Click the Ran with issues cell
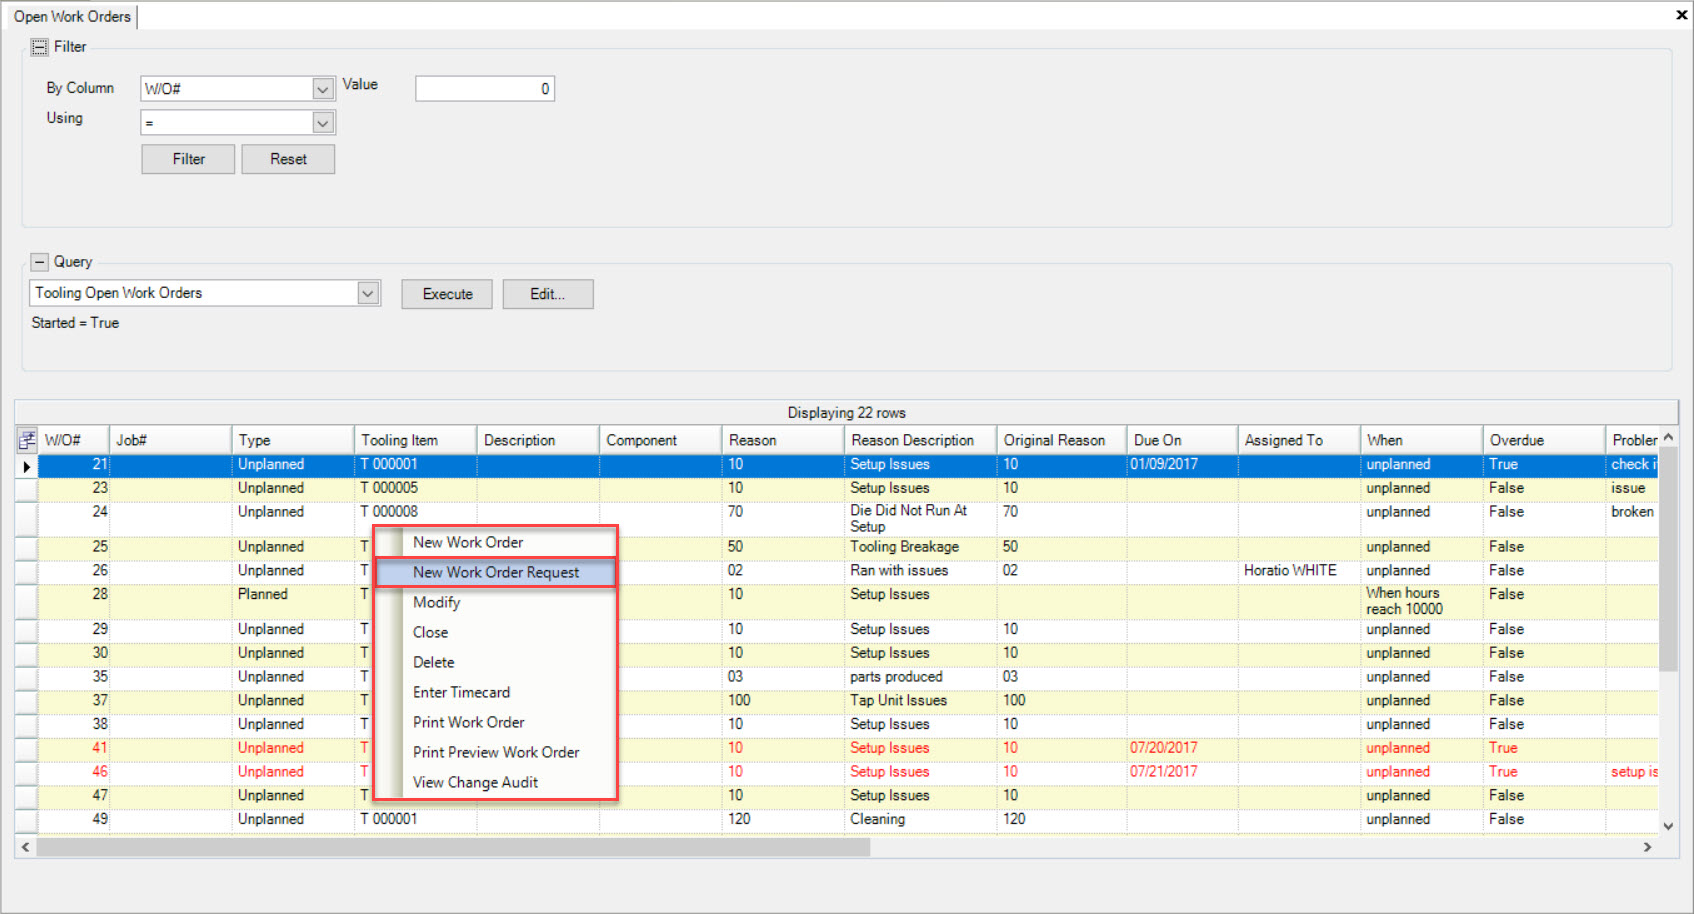 click(x=921, y=571)
